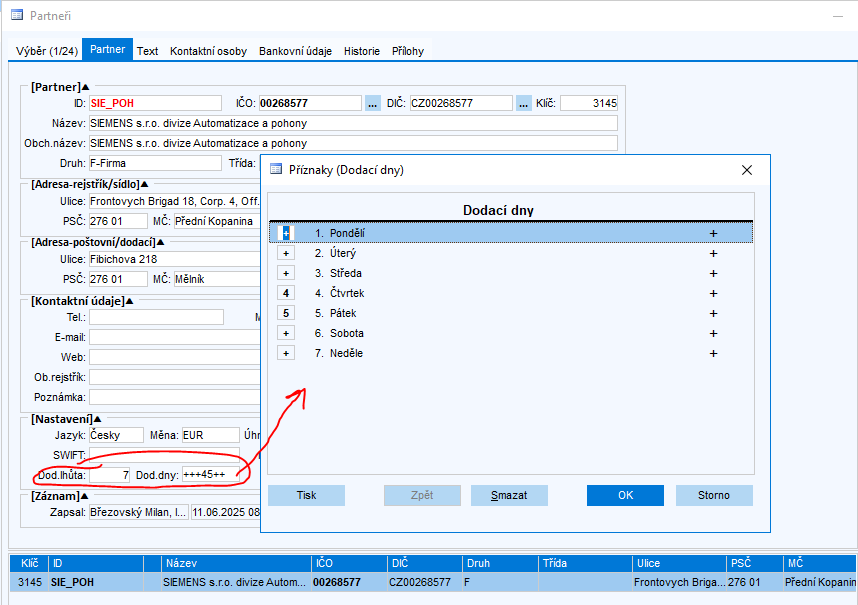Switch to the Bankovní údaje tab

point(297,51)
